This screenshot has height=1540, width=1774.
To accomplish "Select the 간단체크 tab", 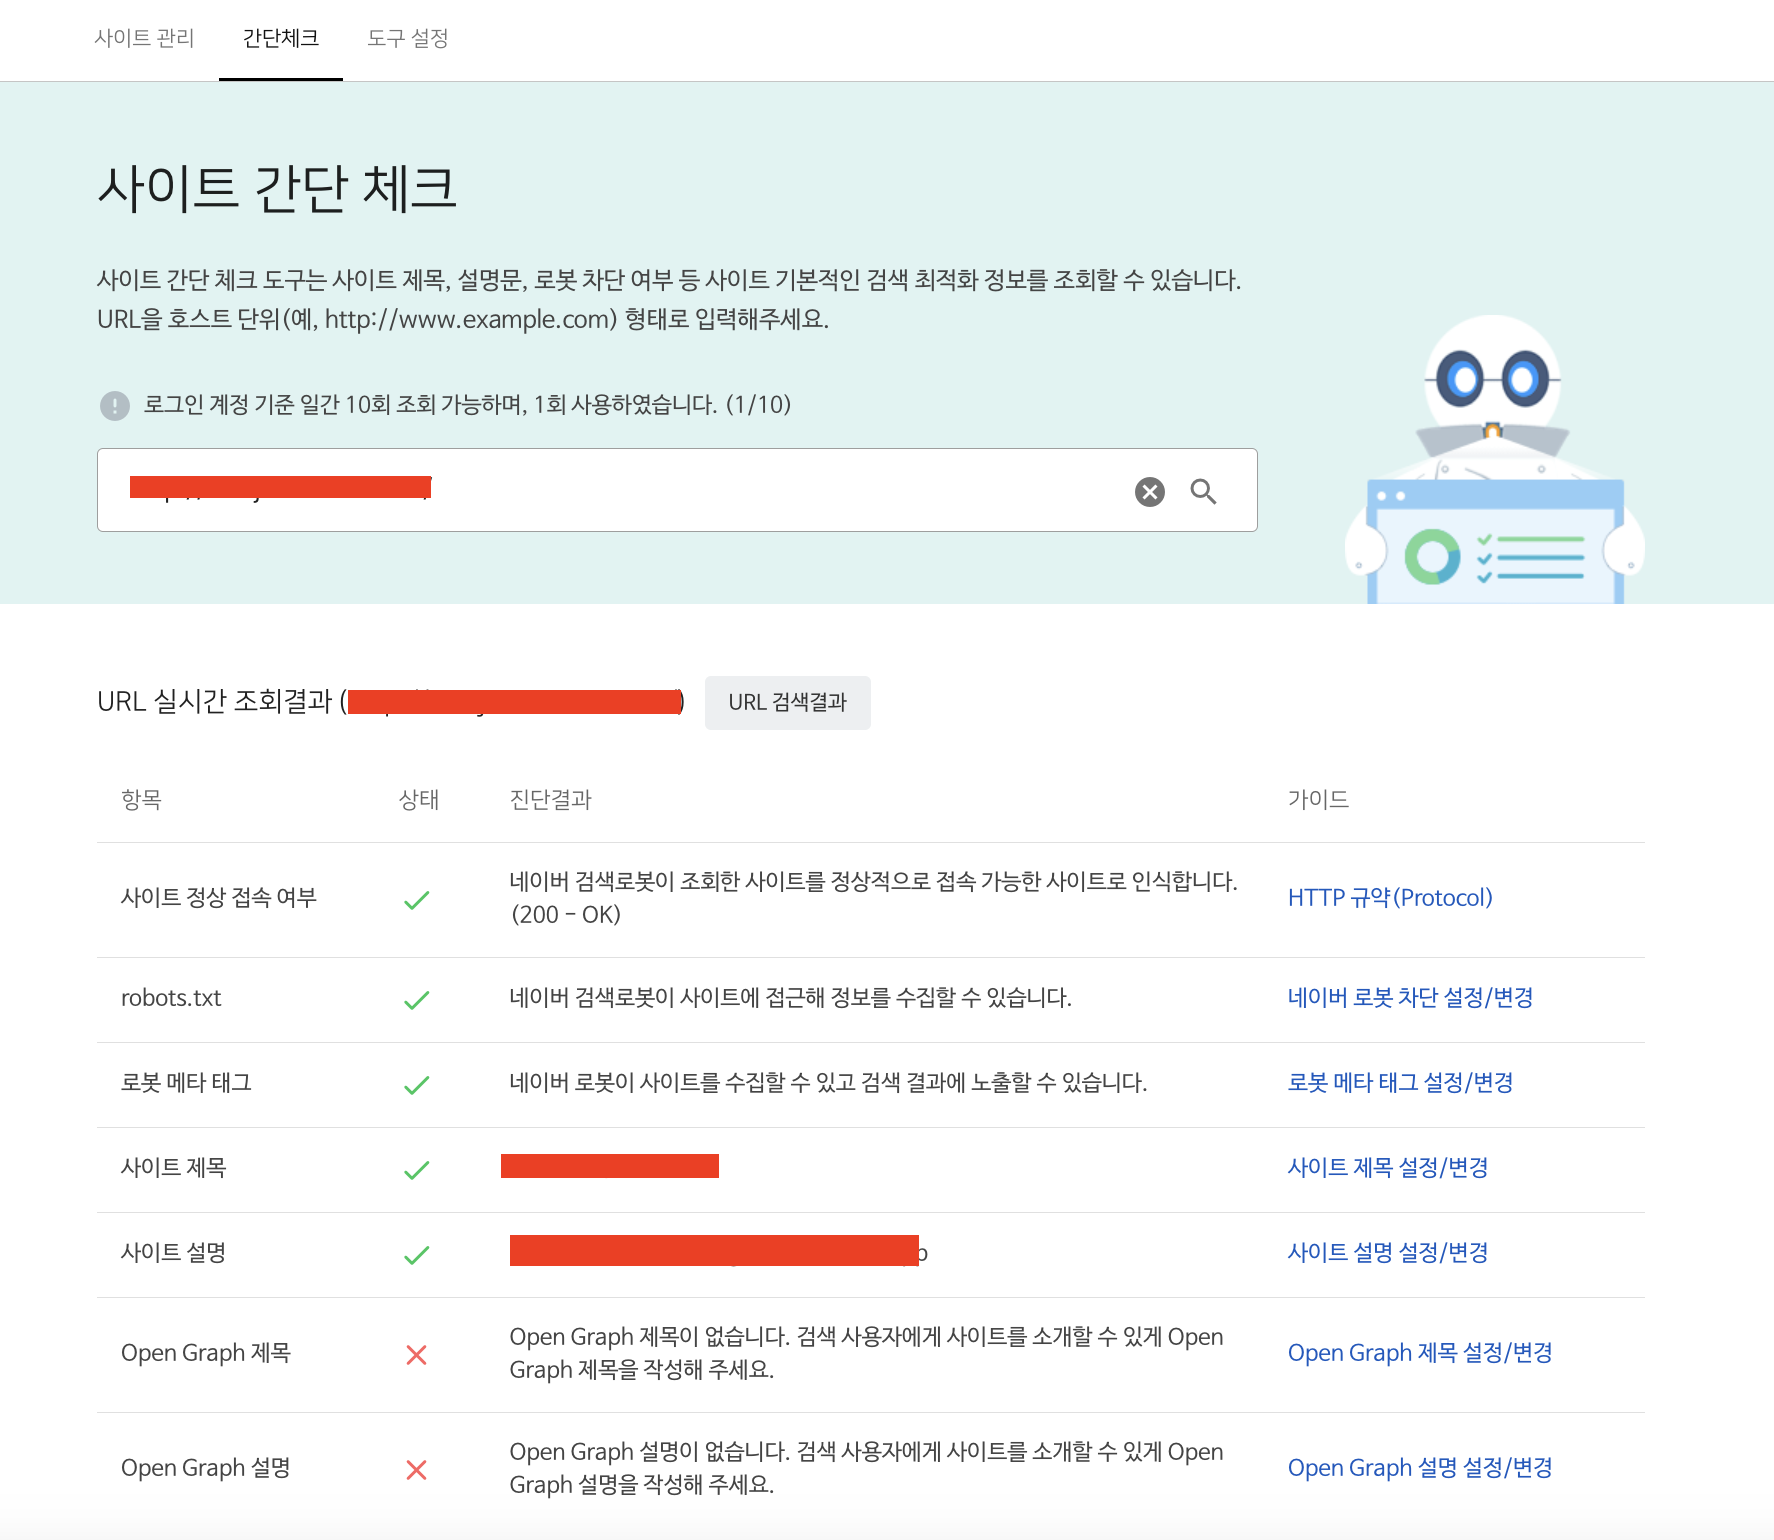I will point(281,38).
